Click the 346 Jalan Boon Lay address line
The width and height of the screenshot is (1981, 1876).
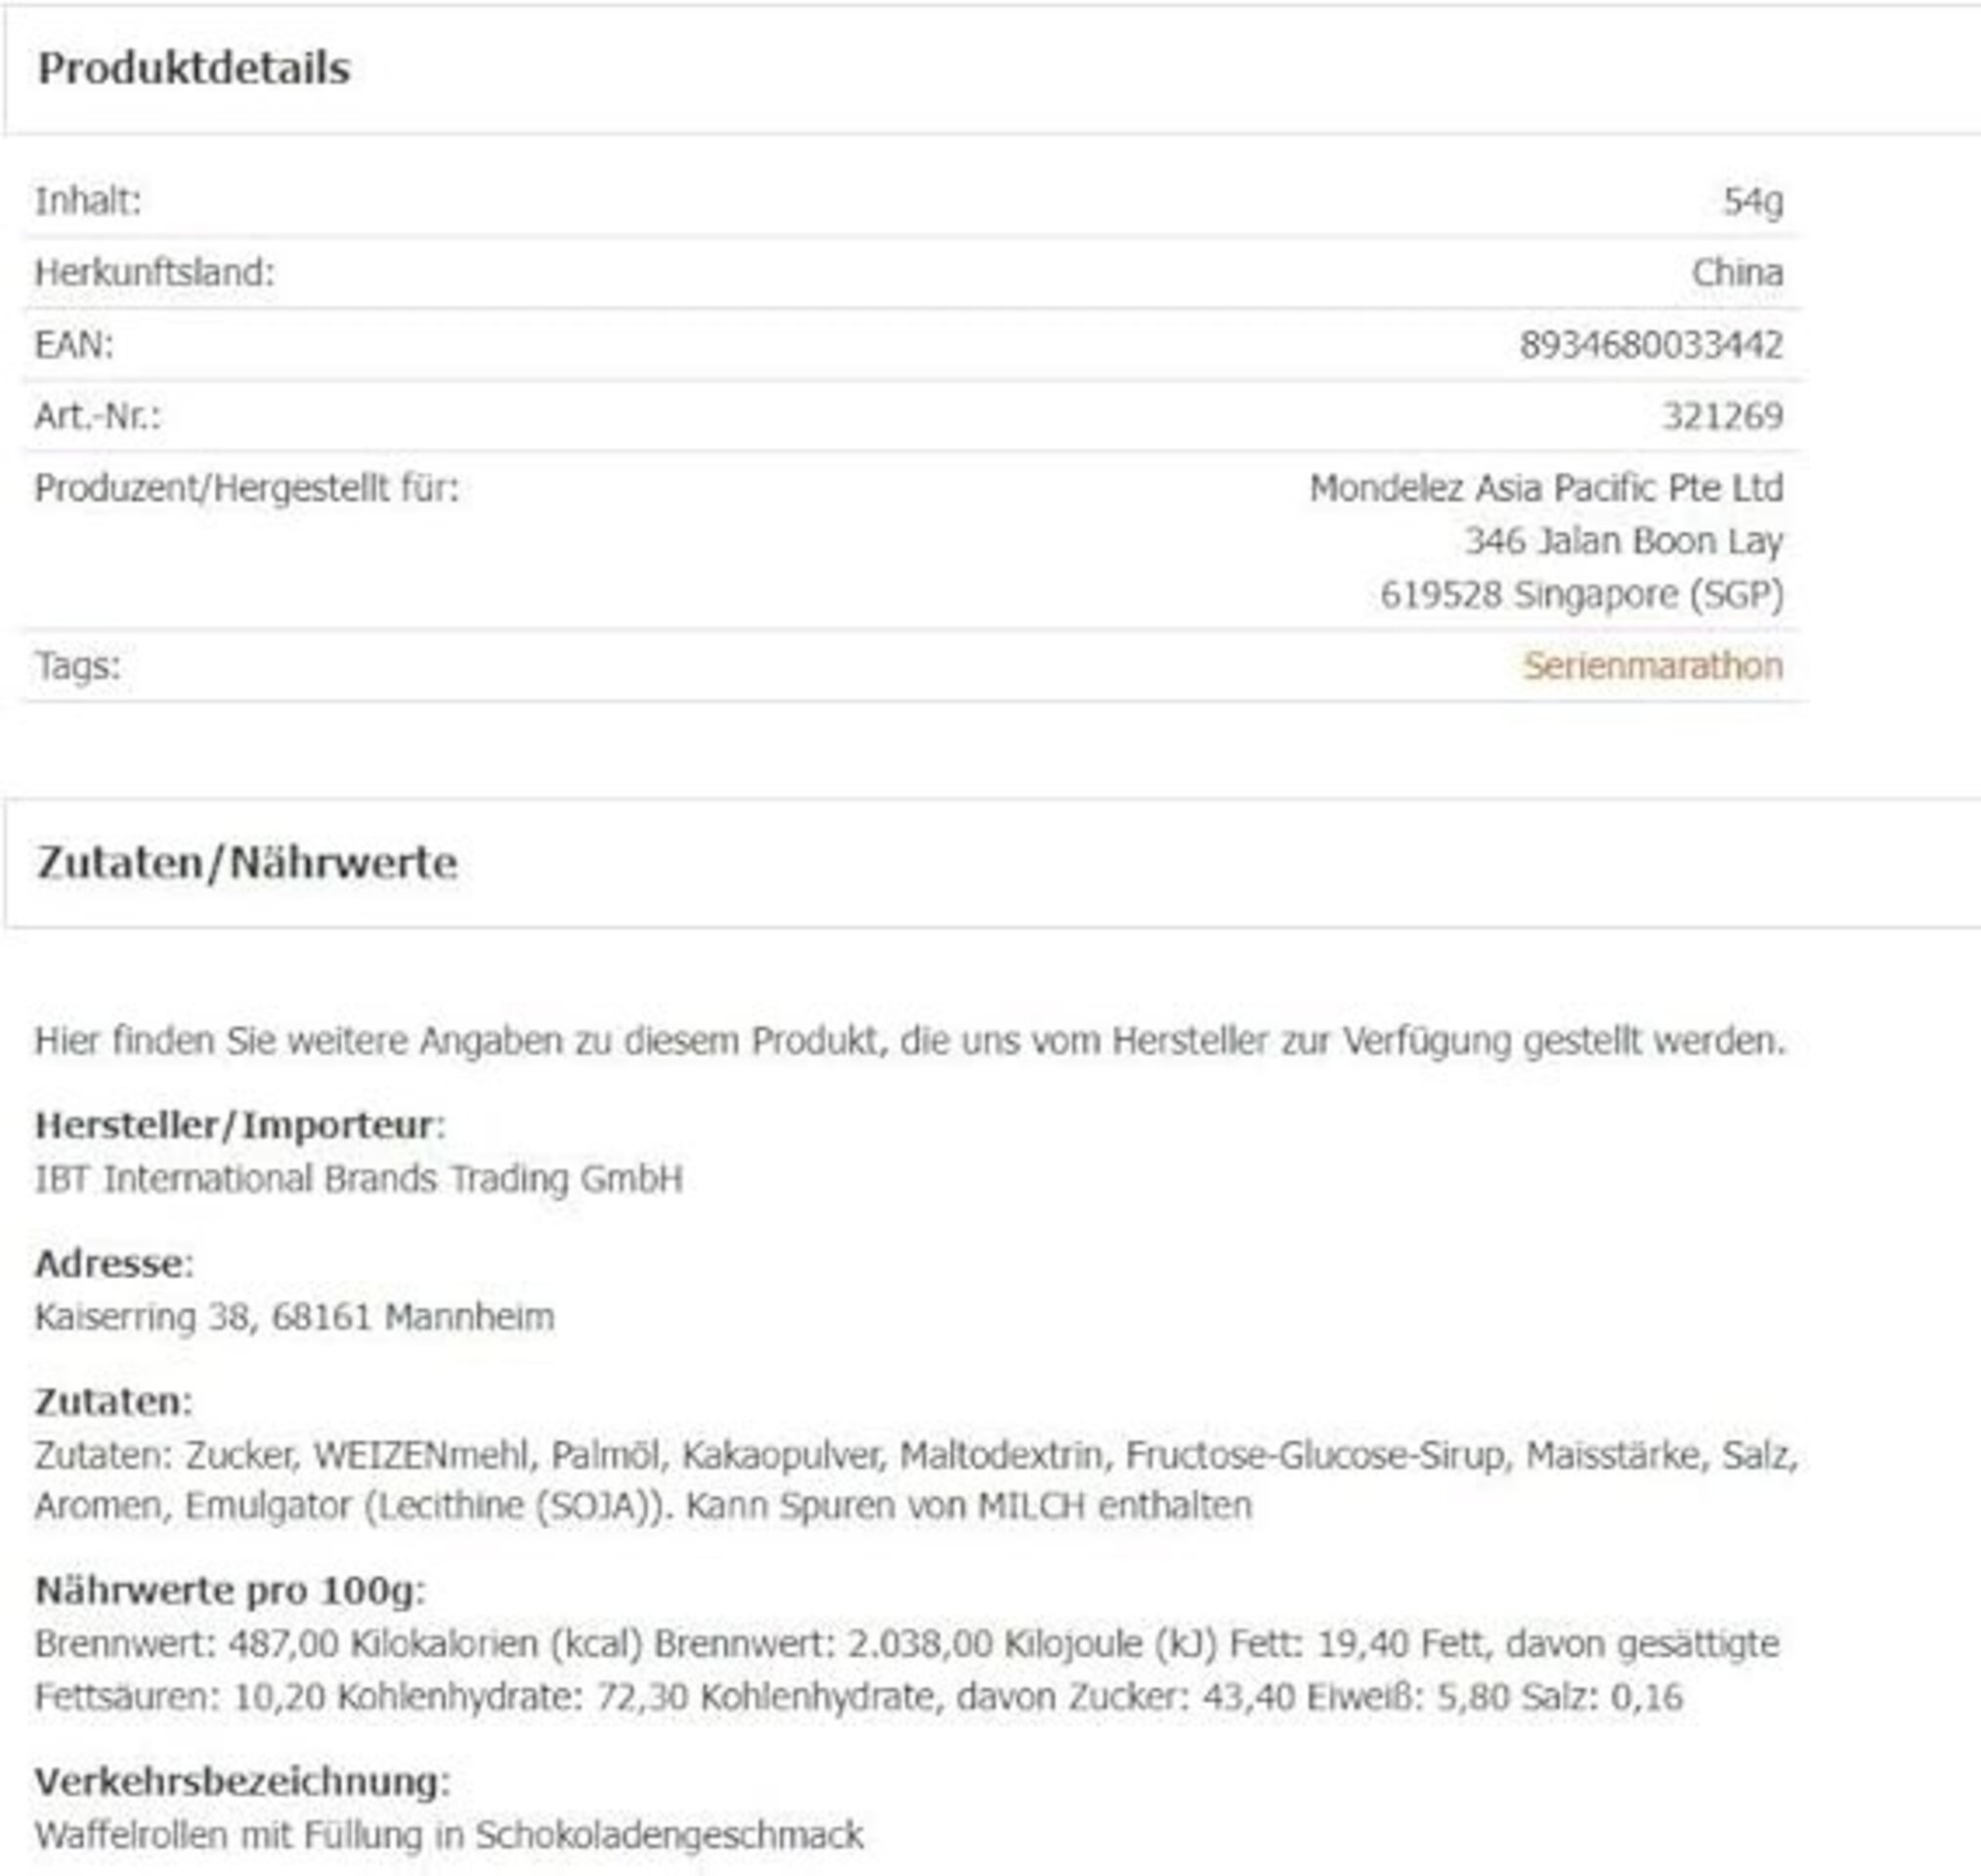point(1624,542)
